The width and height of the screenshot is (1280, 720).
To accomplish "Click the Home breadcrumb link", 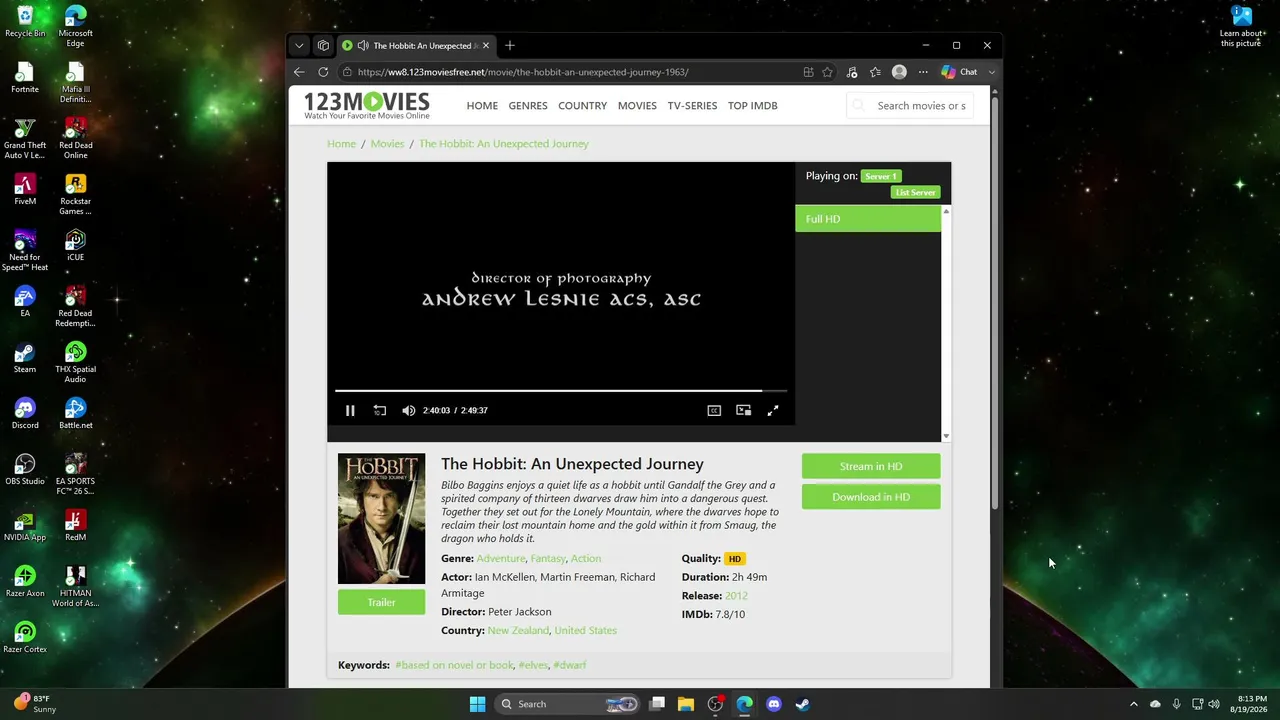I will tap(341, 144).
